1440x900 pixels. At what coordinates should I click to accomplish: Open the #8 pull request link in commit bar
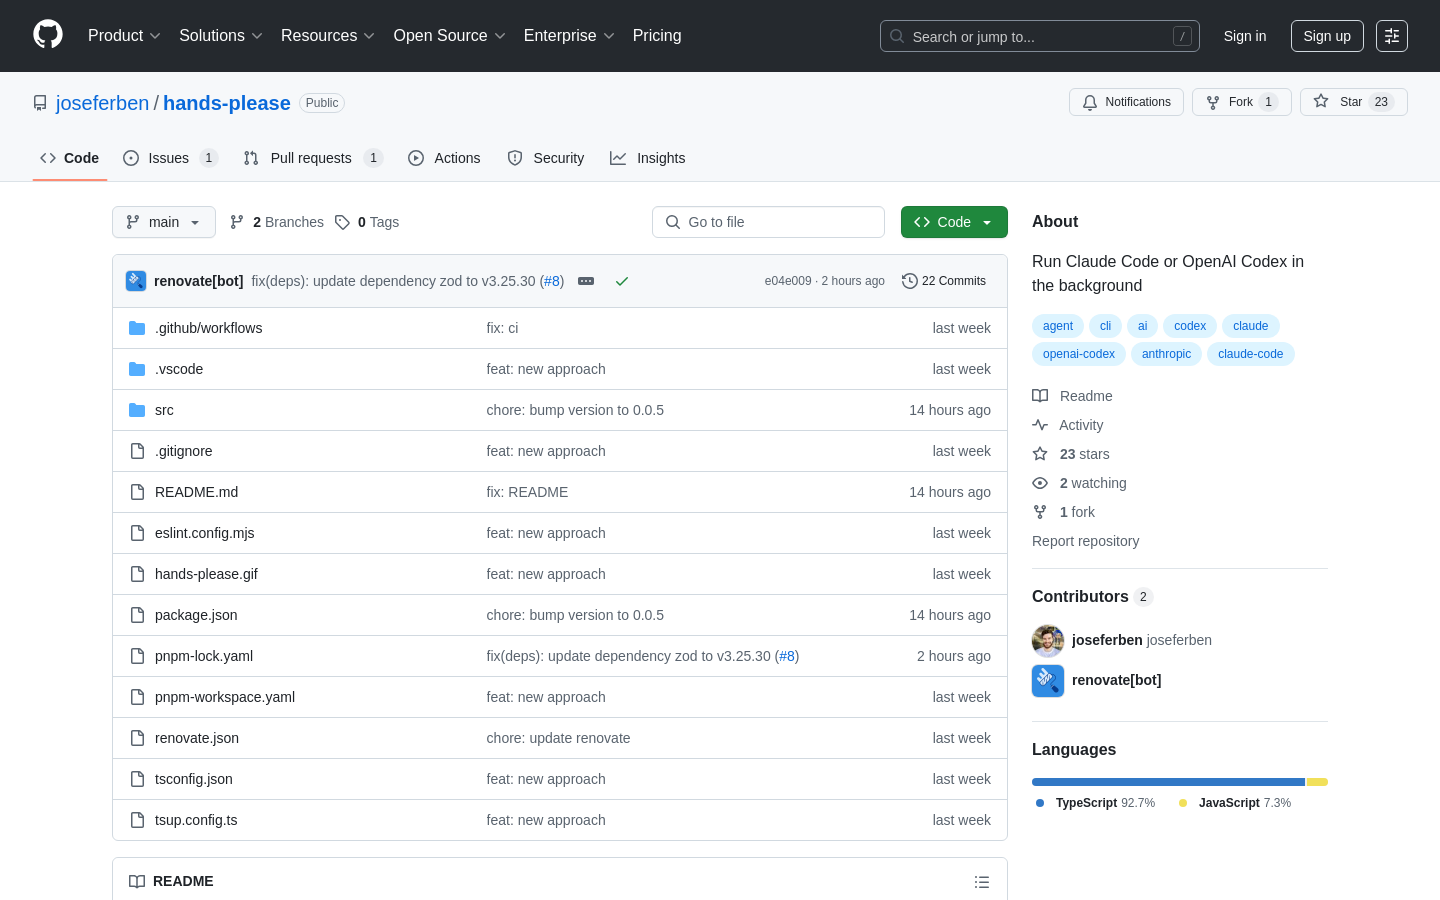tap(552, 281)
